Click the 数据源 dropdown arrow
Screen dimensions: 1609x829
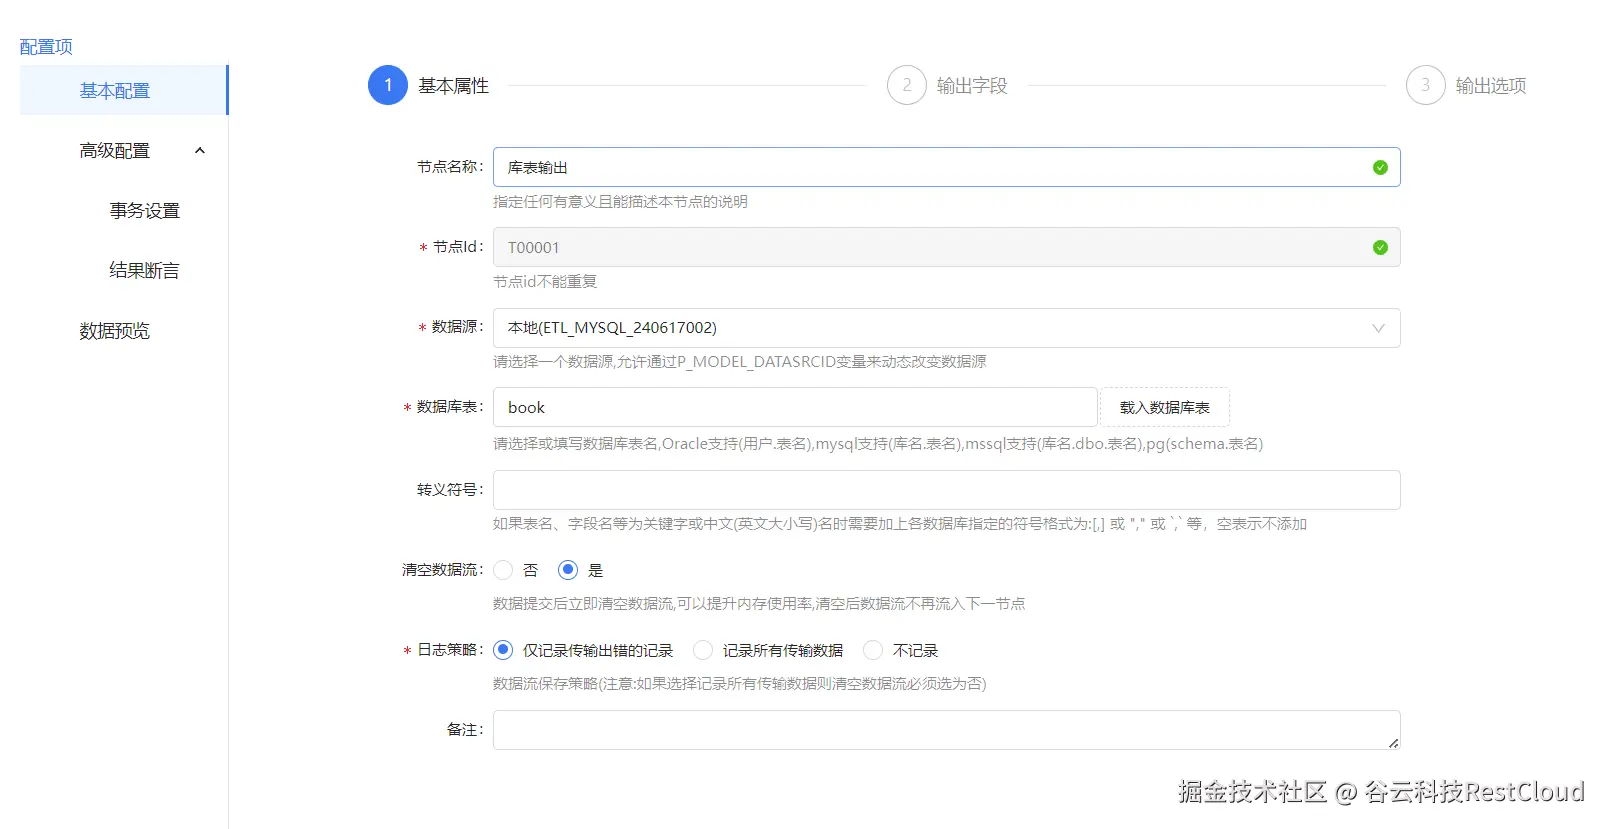click(x=1378, y=328)
